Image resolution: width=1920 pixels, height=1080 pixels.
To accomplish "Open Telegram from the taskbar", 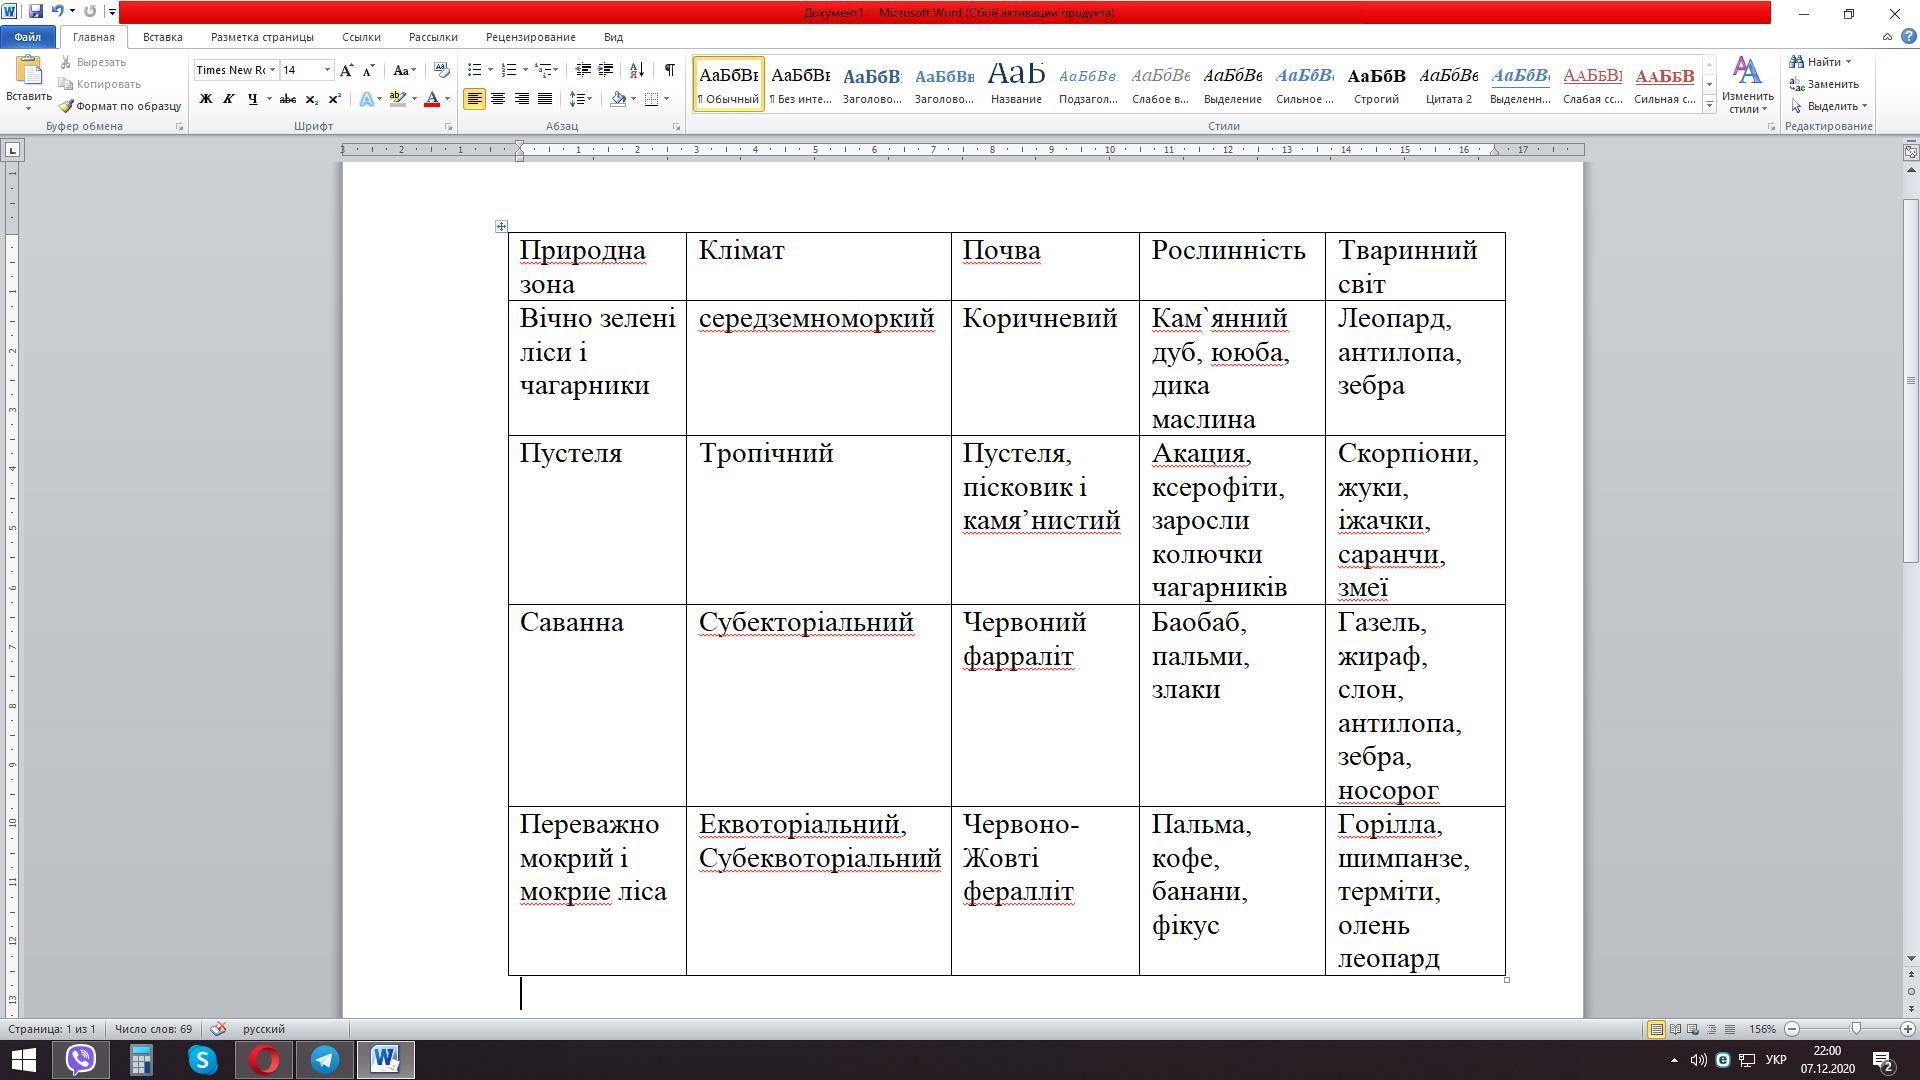I will pos(325,1060).
